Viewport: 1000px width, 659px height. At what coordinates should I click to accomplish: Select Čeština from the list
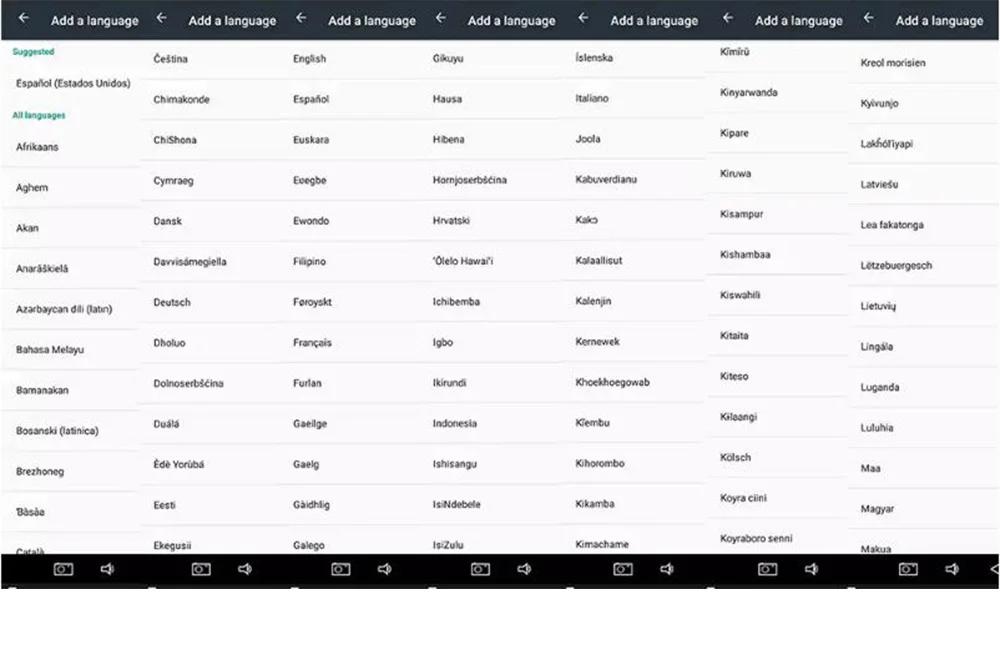[210, 59]
